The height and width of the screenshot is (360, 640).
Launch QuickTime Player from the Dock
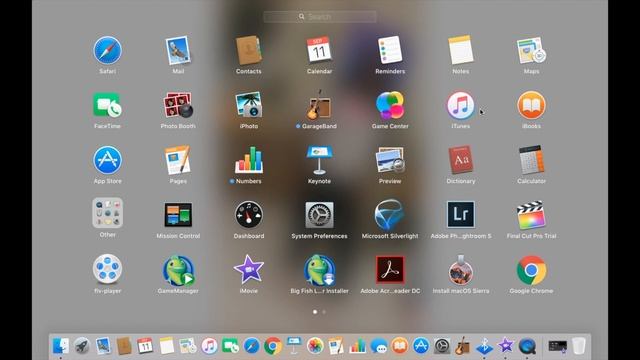point(527,346)
